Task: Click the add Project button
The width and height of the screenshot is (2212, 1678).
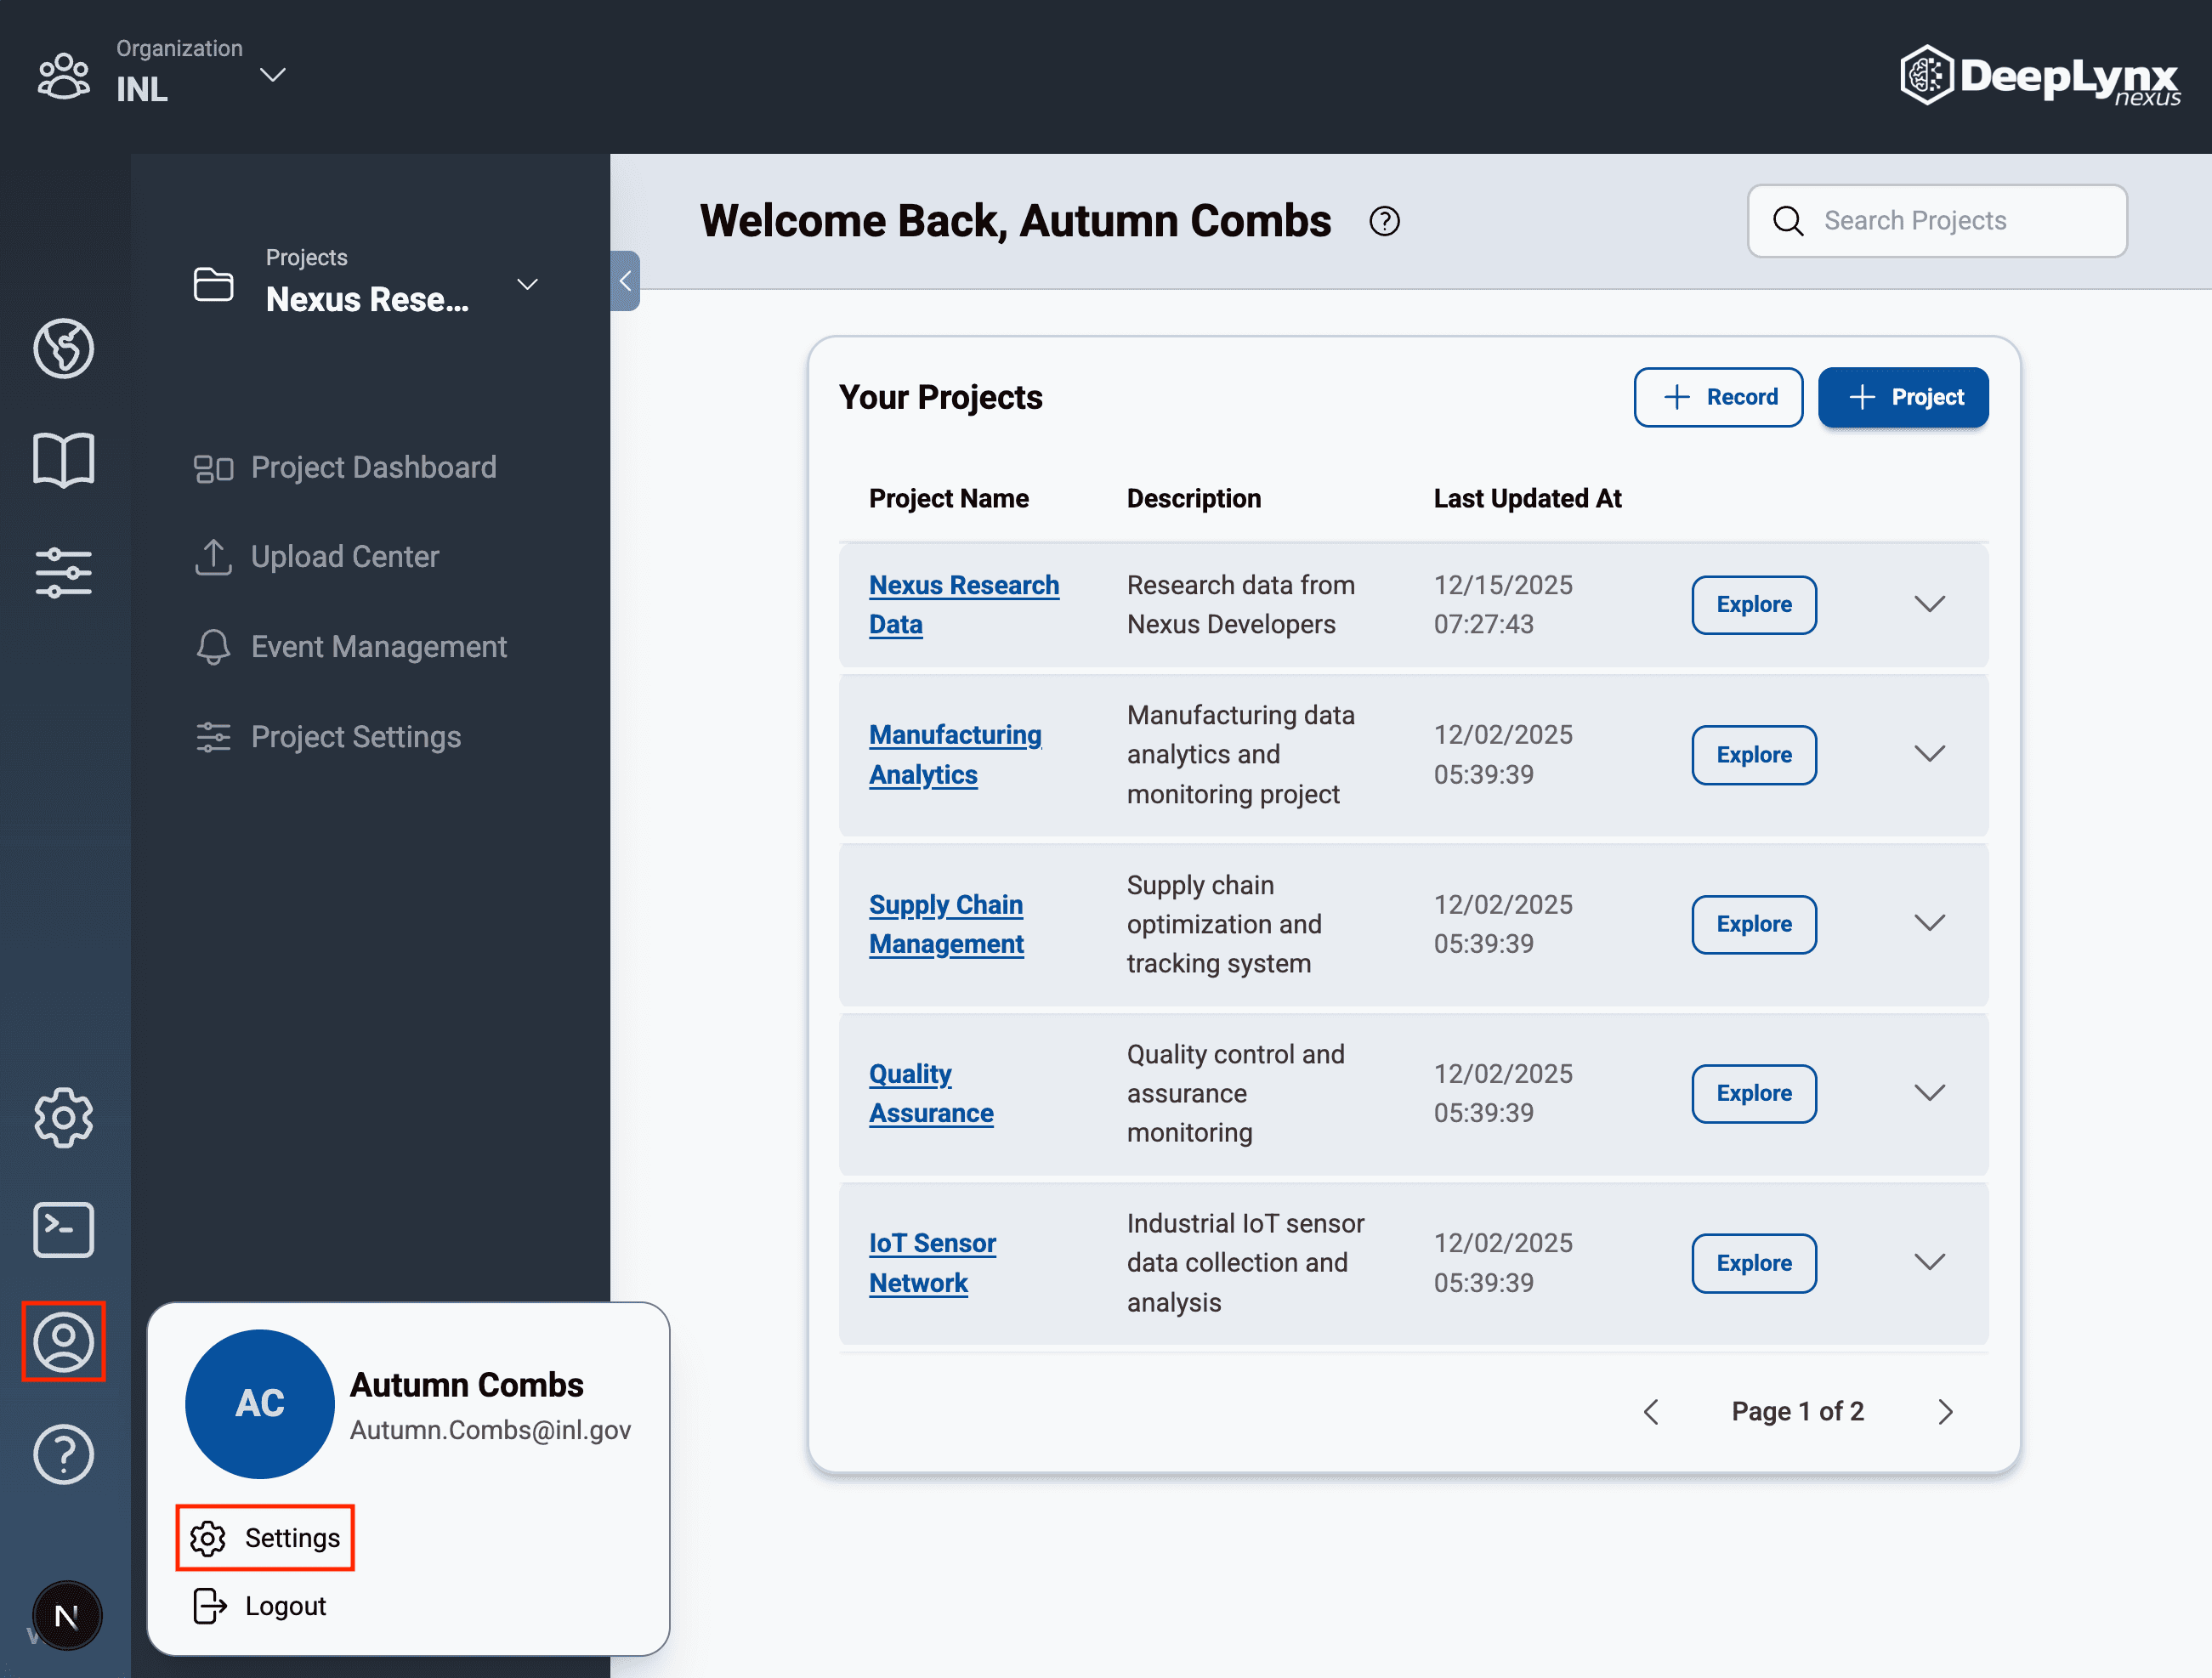Action: (x=1902, y=397)
